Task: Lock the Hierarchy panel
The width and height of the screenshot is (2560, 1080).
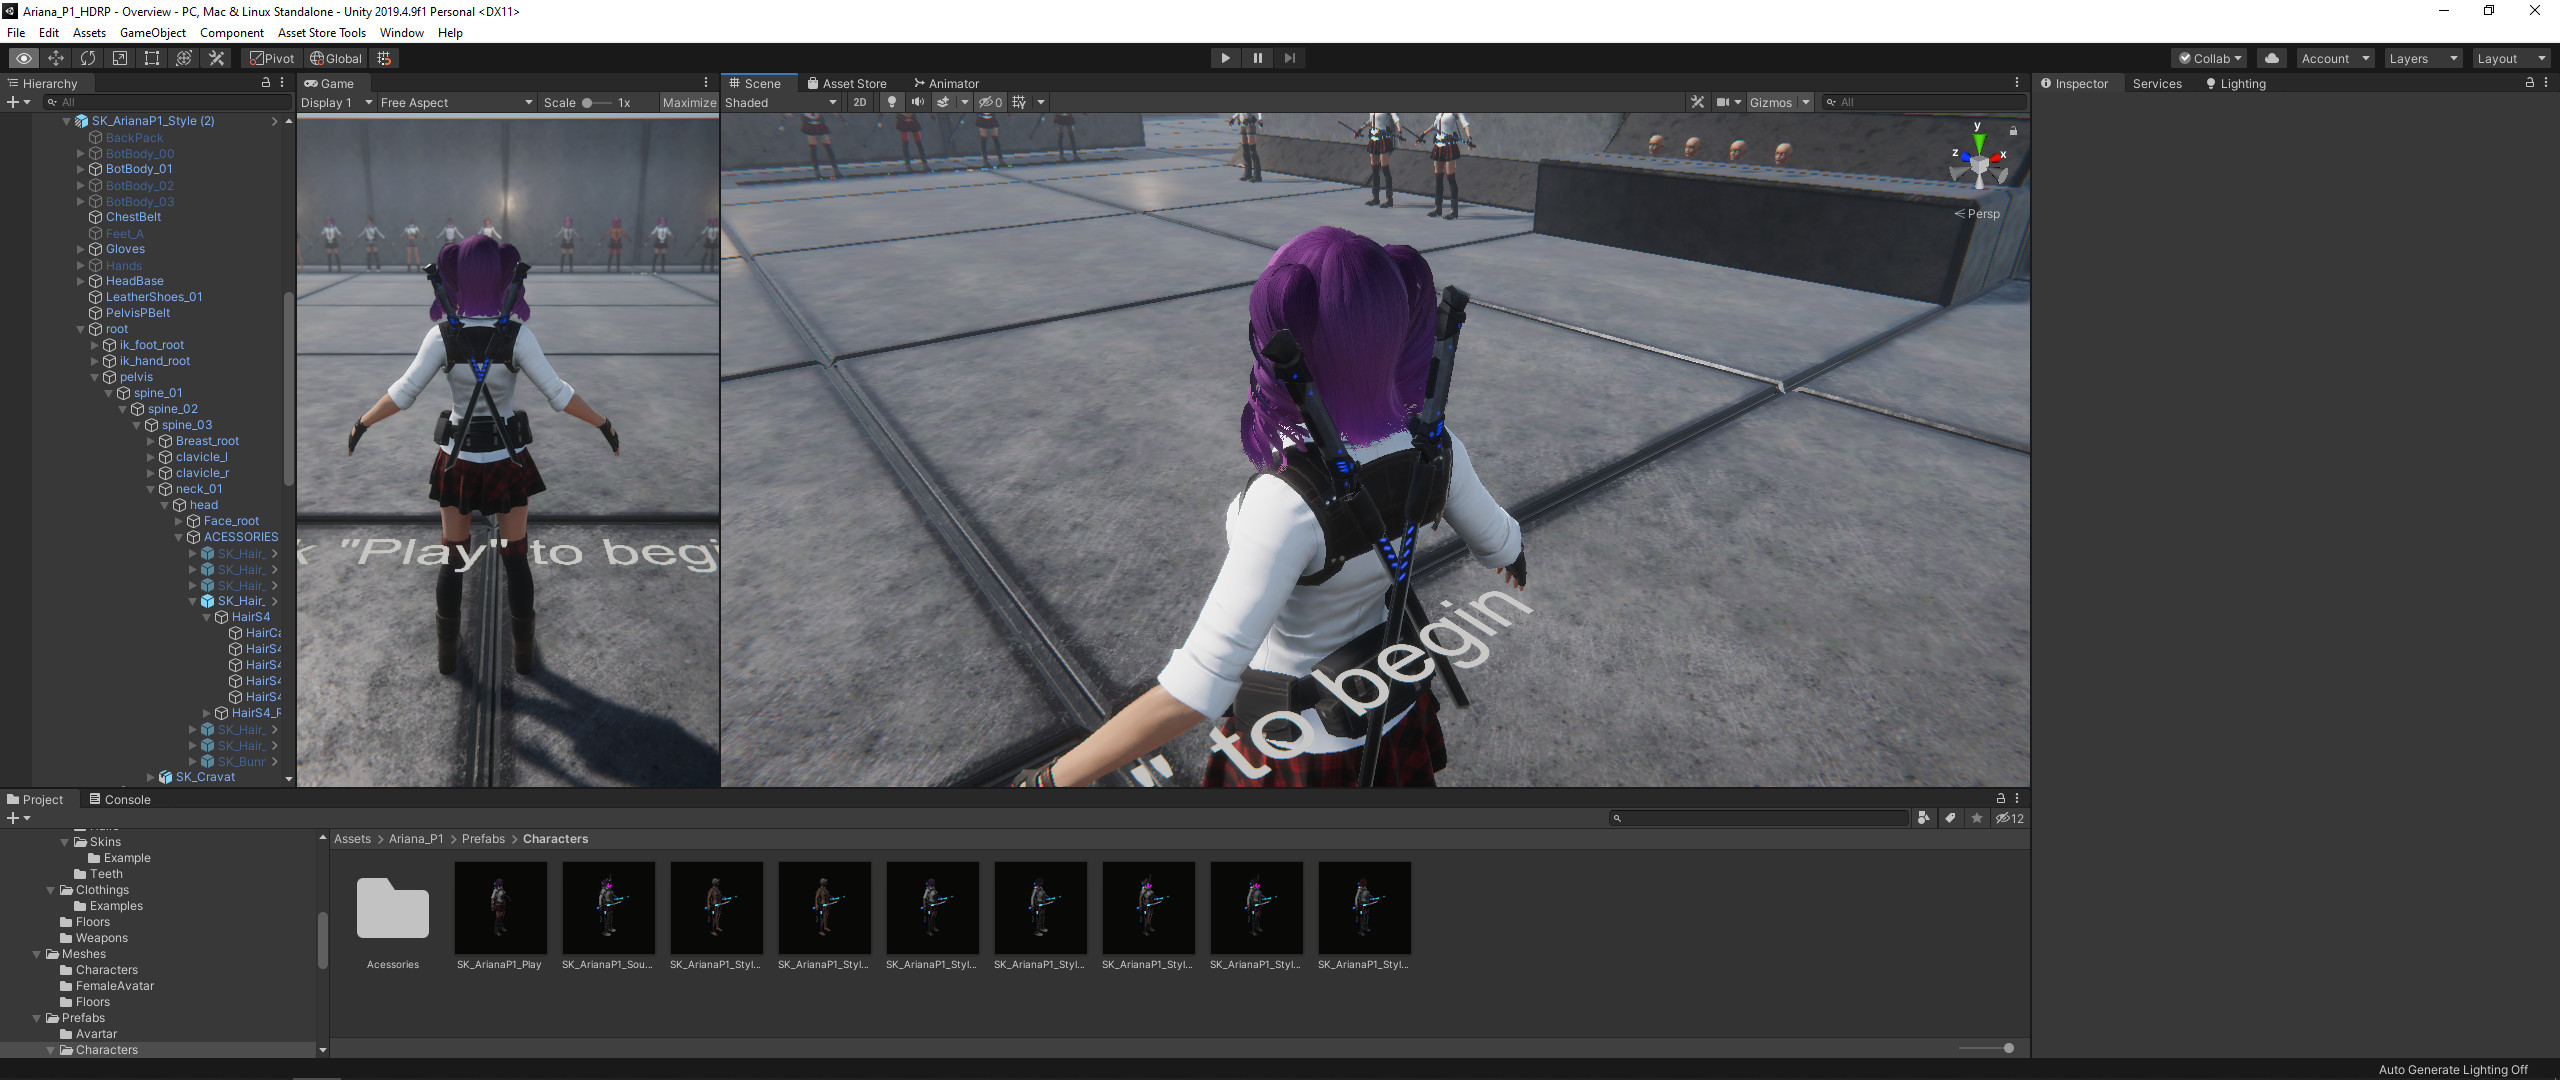Action: coord(266,83)
